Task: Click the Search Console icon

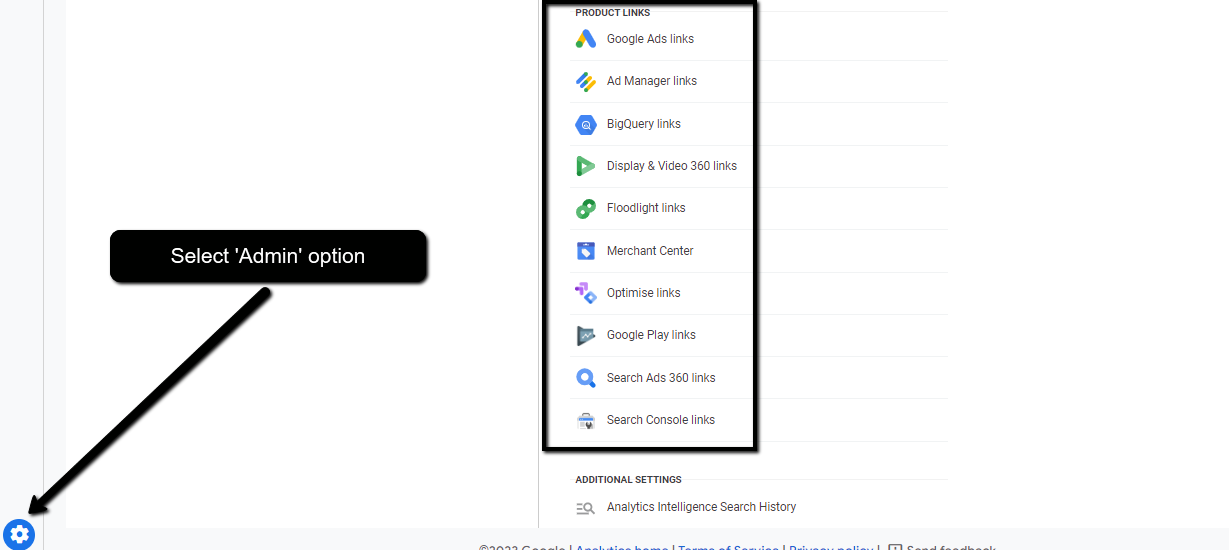Action: click(586, 421)
